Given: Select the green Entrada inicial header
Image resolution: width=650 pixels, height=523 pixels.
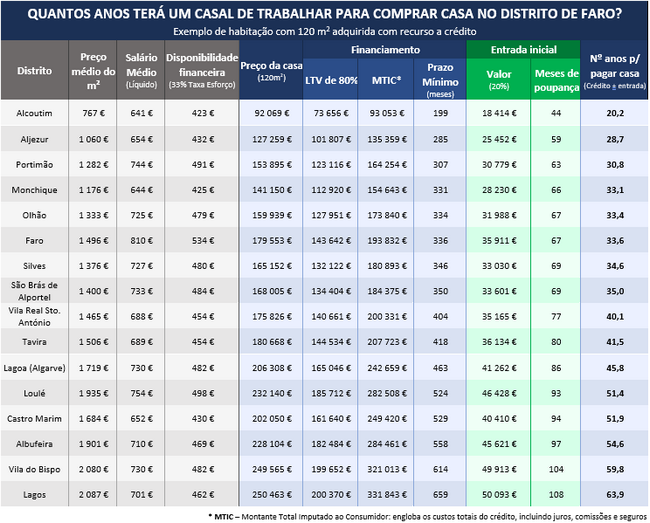Looking at the screenshot, I should tap(522, 49).
